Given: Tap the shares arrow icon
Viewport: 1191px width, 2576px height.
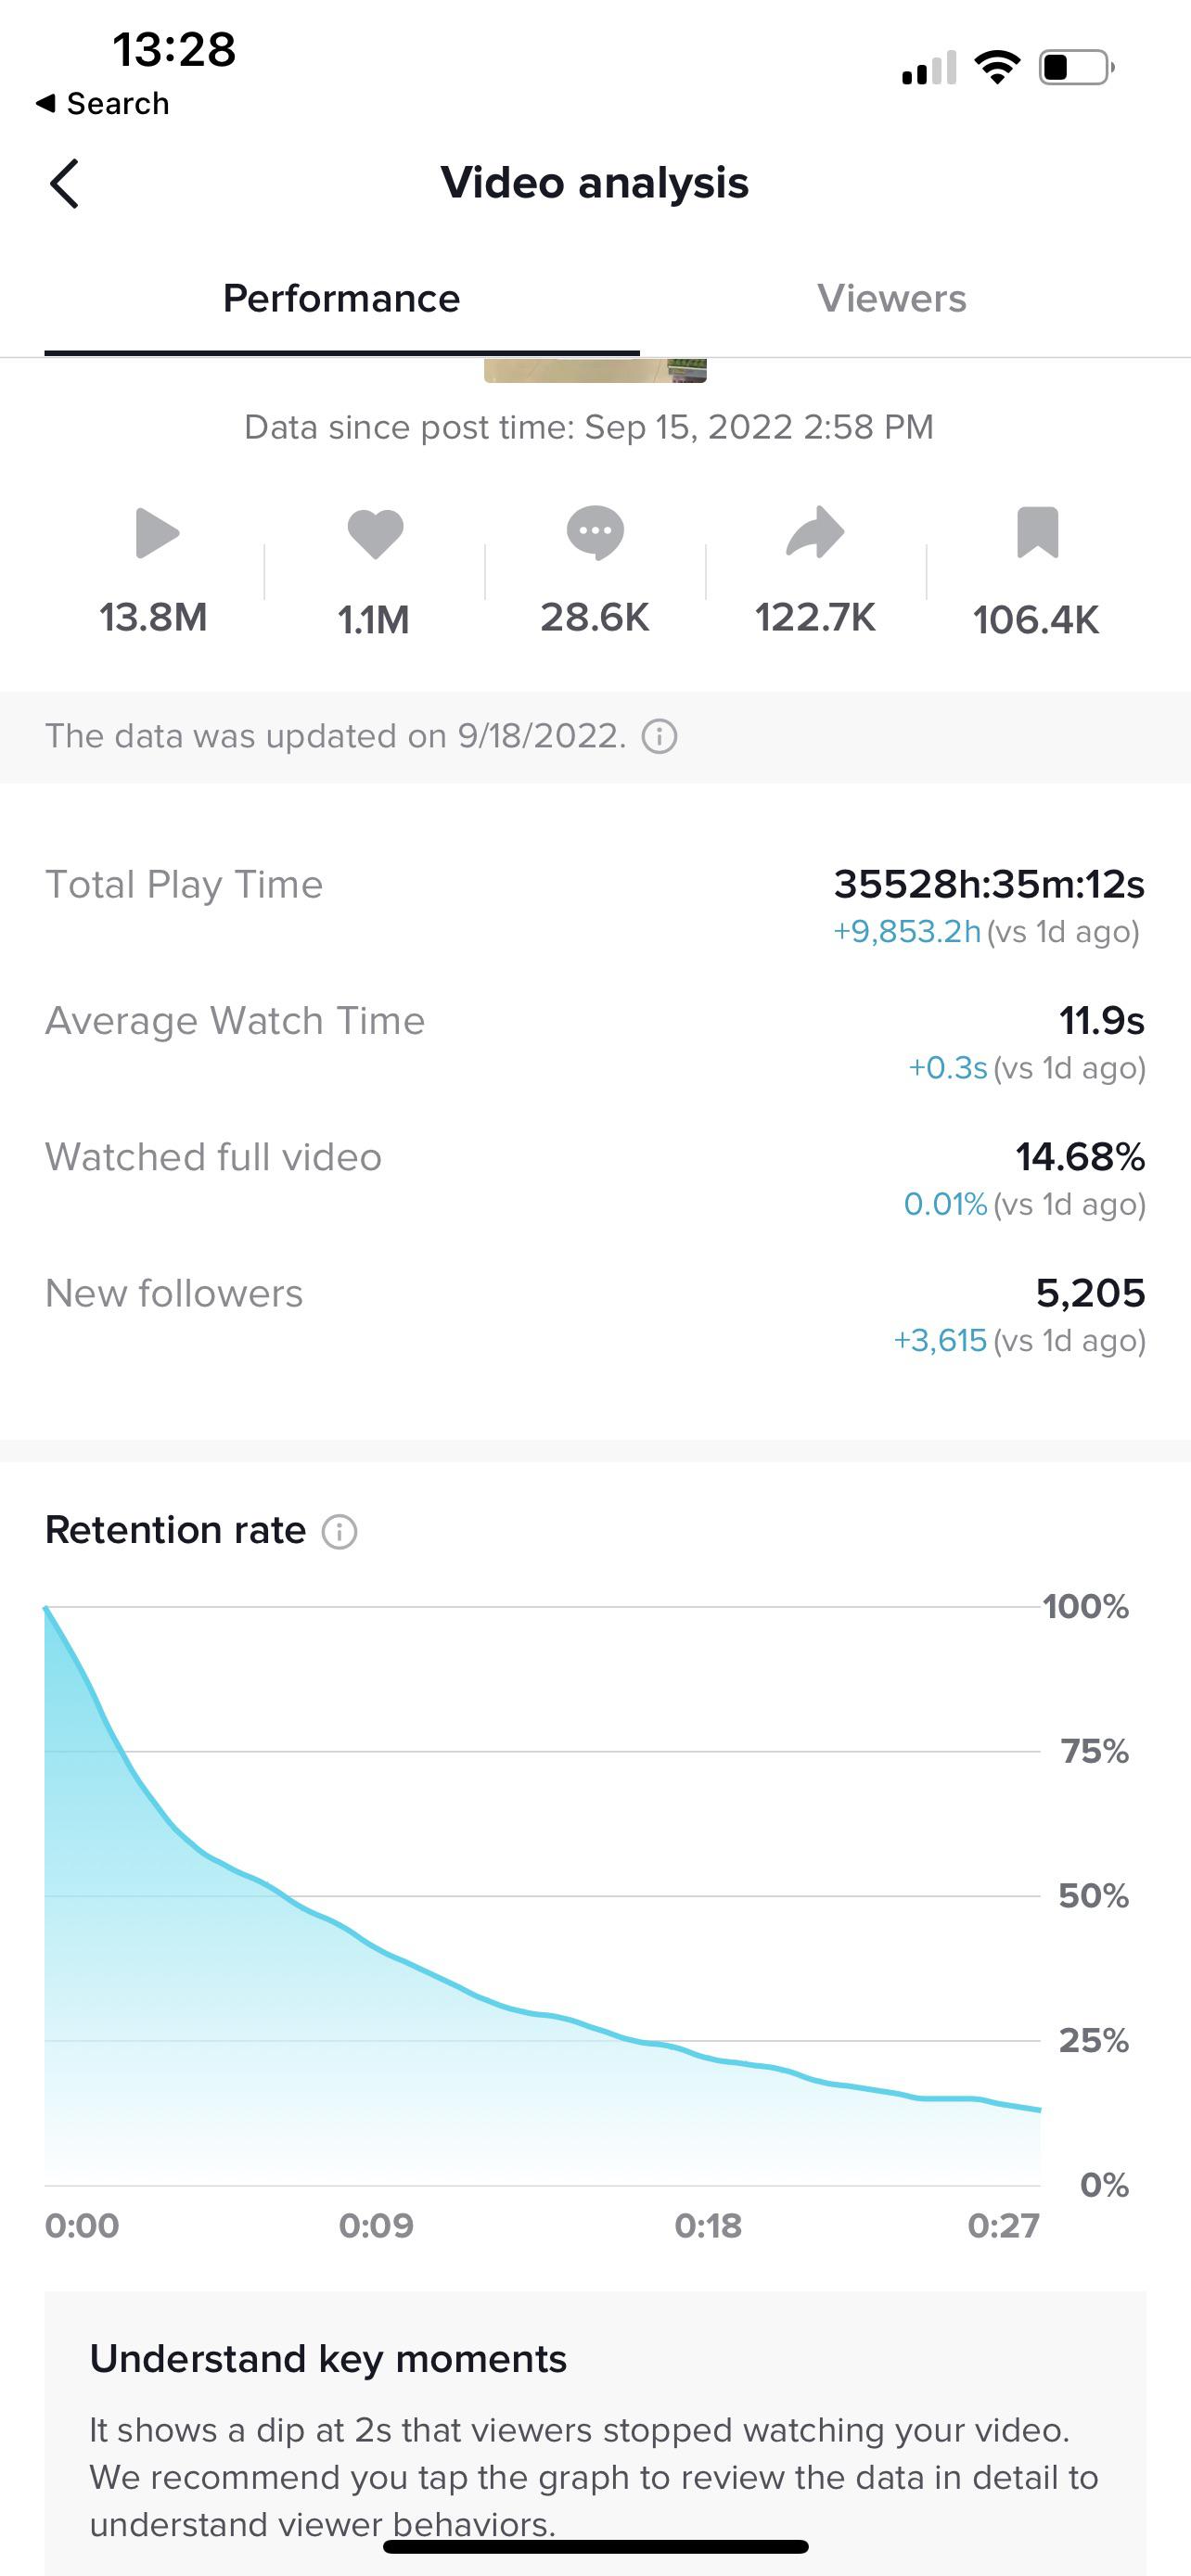Looking at the screenshot, I should [815, 532].
